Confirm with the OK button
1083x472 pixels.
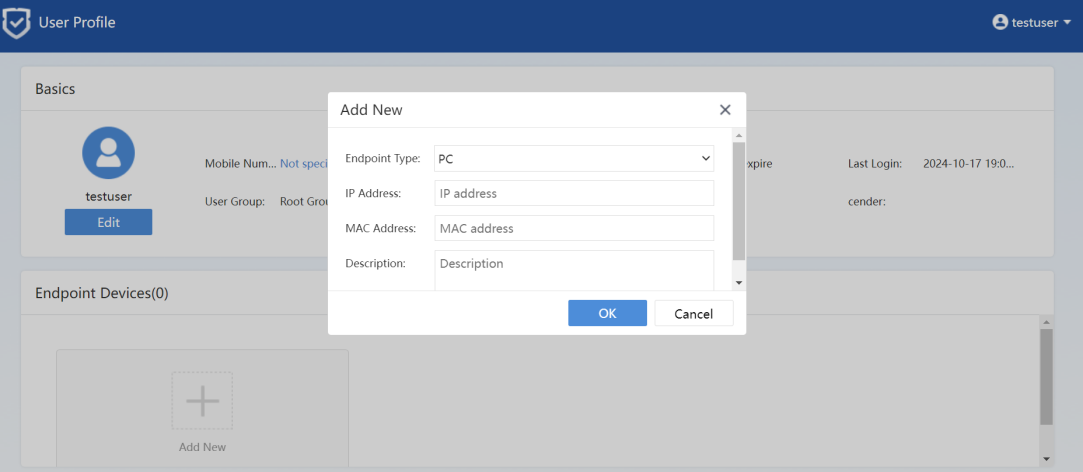coord(607,313)
